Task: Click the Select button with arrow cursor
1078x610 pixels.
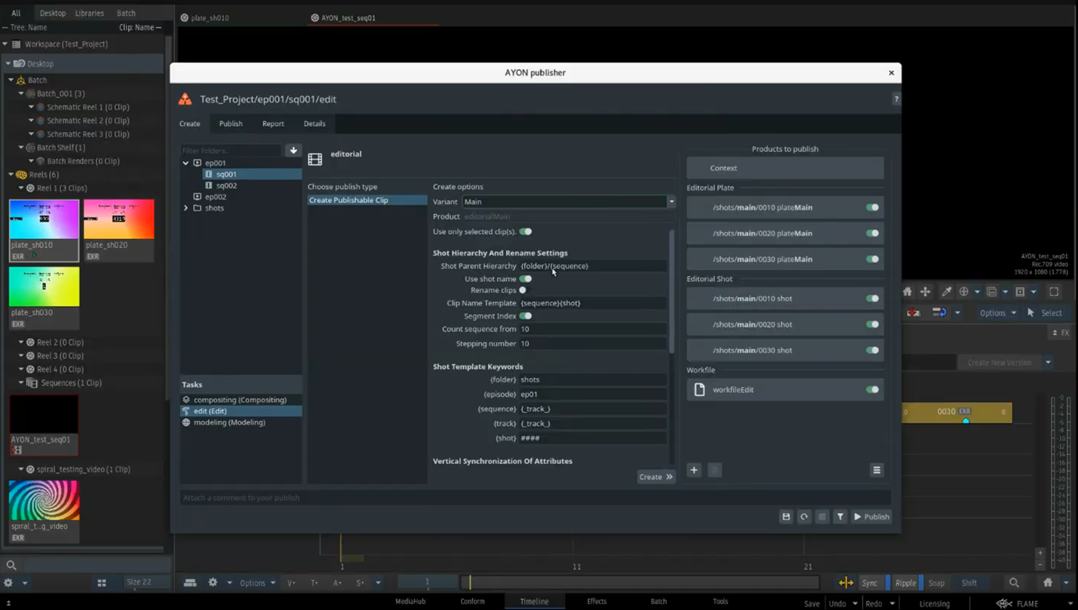Action: [x=1045, y=313]
